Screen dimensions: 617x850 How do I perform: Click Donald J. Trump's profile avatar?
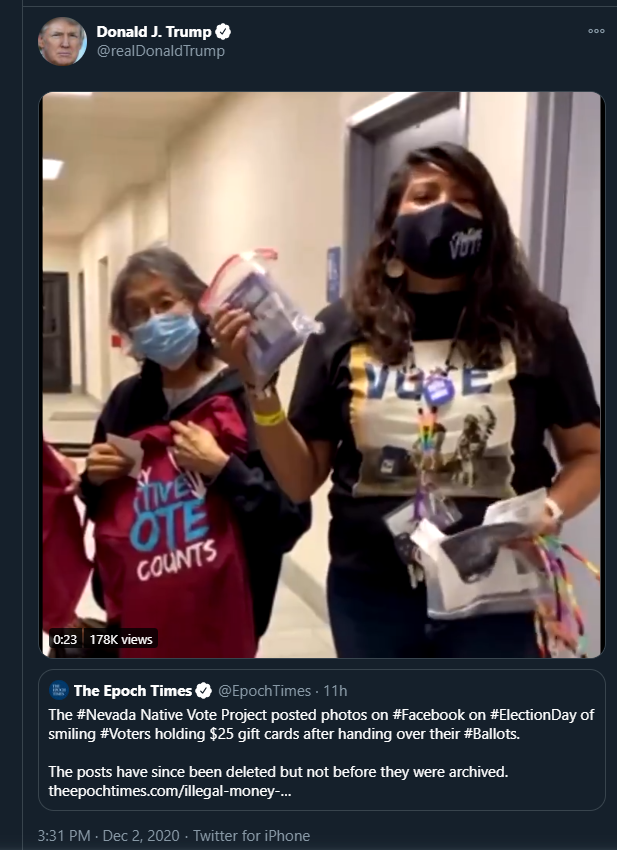[62, 41]
